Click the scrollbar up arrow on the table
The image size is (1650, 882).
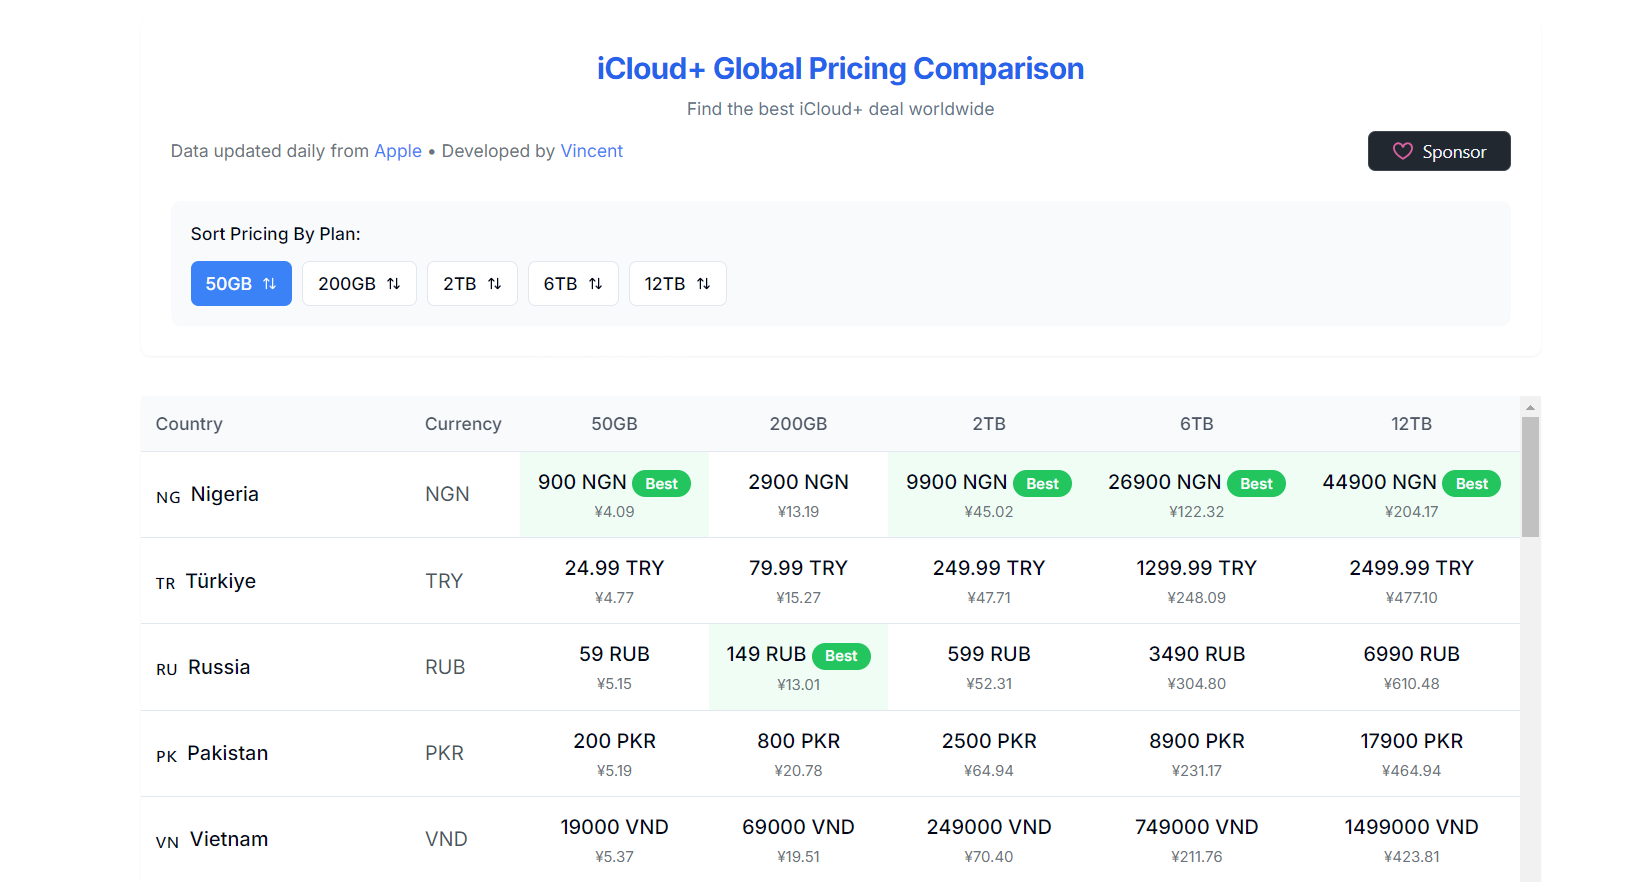point(1530,407)
